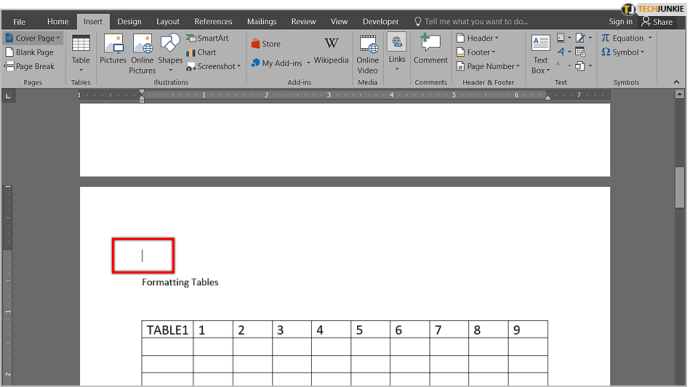The image size is (690, 387).
Task: Insert a SmartArt graphic
Action: 207,38
